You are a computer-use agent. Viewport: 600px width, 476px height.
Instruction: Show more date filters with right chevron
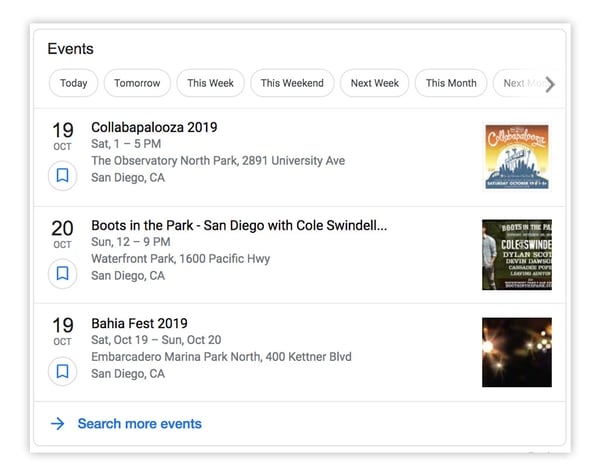coord(550,84)
